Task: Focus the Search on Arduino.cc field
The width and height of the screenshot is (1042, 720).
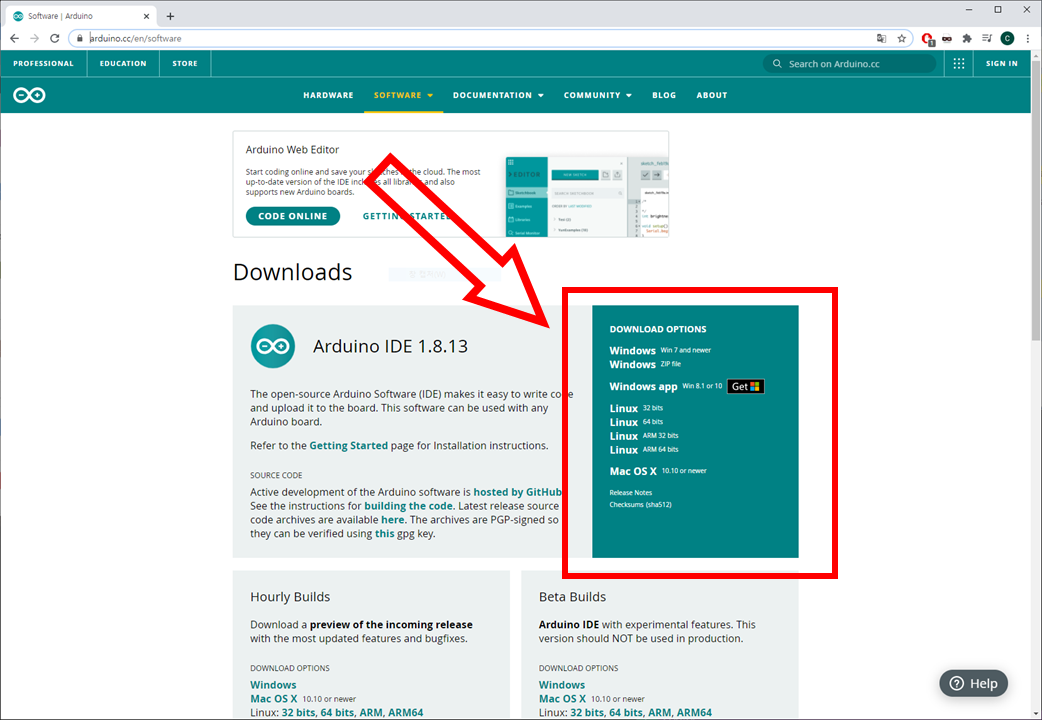Action: (x=849, y=64)
